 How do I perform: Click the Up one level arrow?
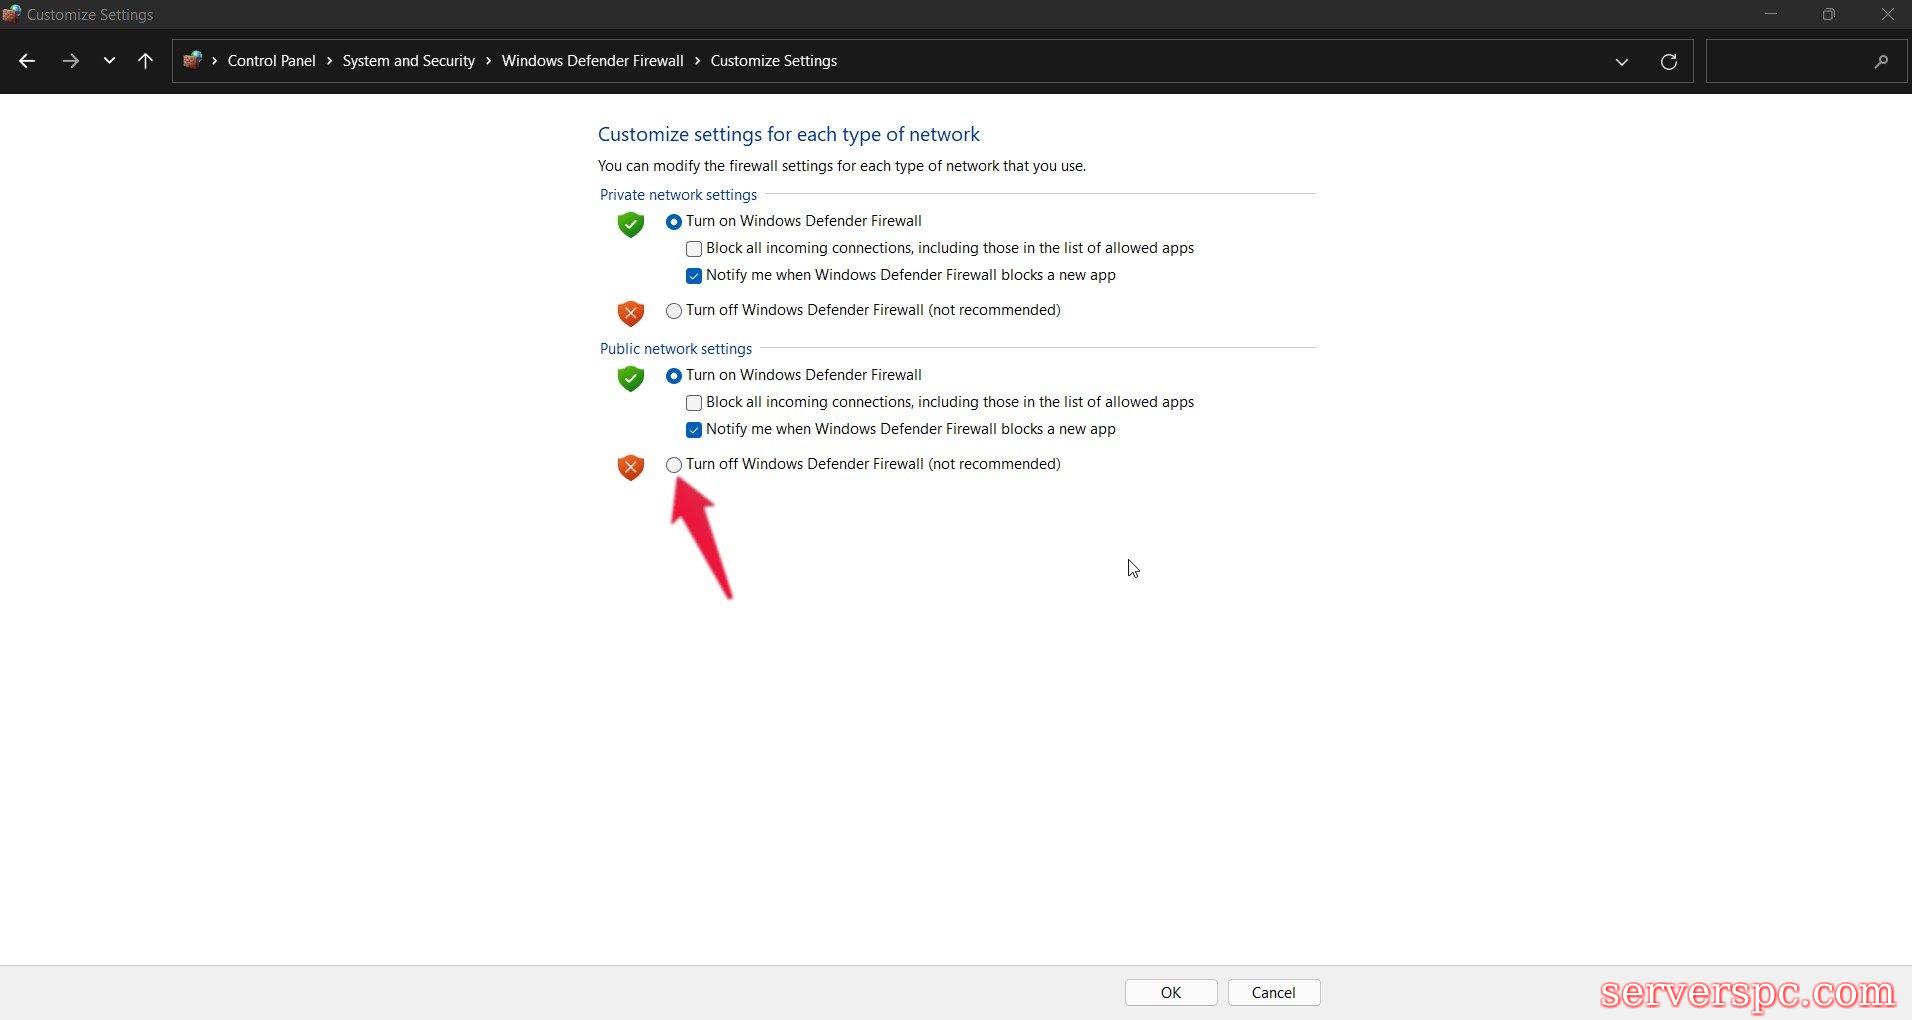click(x=145, y=61)
